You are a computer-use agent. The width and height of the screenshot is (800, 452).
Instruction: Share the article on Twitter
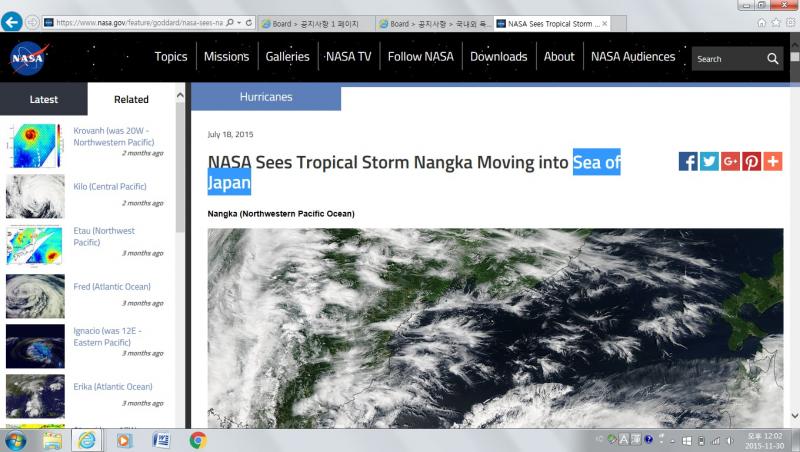click(709, 162)
